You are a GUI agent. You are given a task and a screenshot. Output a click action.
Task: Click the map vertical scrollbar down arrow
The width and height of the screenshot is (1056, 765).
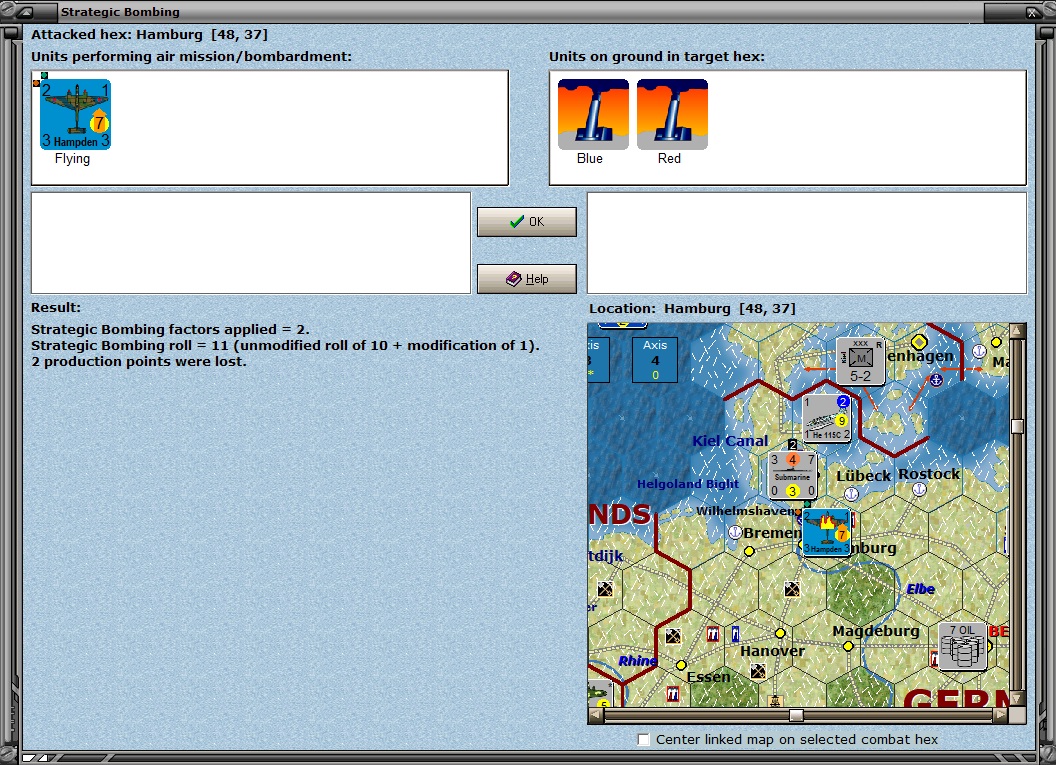click(1018, 698)
